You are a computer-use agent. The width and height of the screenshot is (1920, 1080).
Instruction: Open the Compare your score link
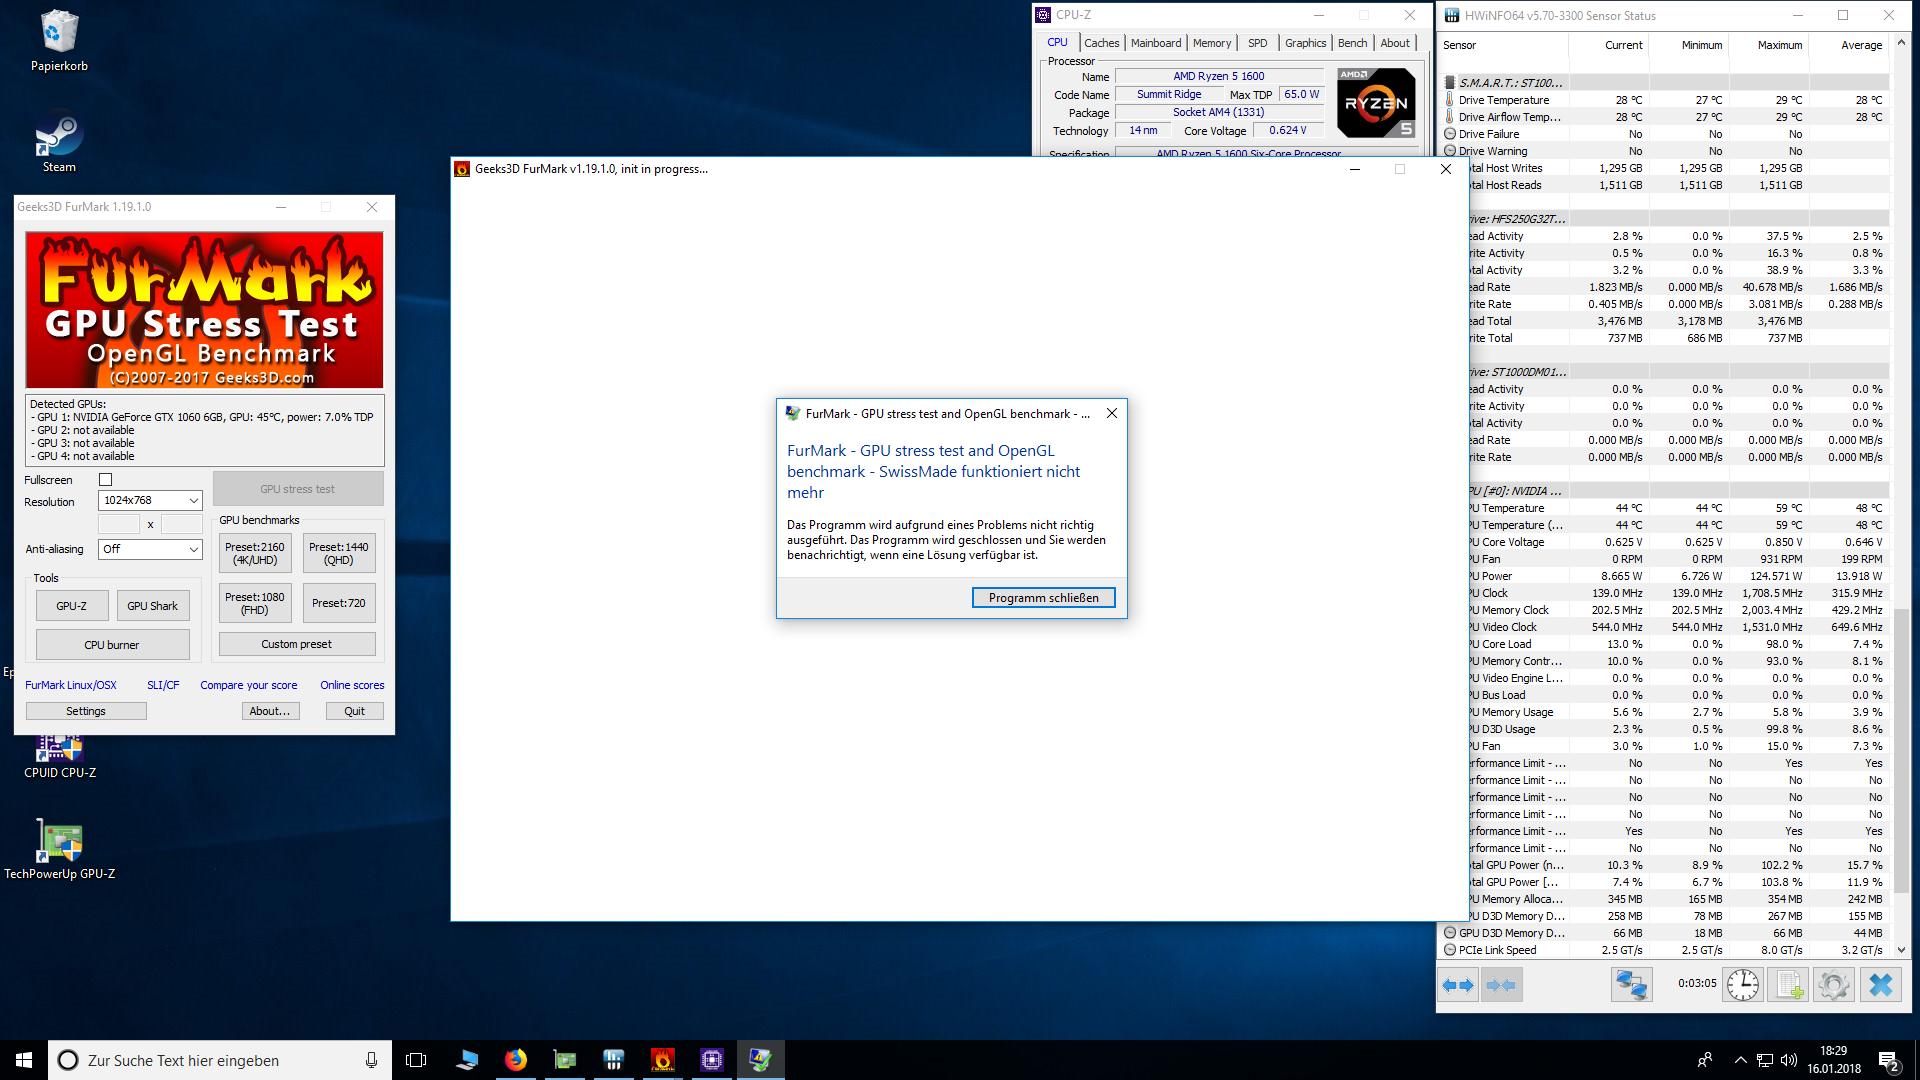tap(248, 685)
